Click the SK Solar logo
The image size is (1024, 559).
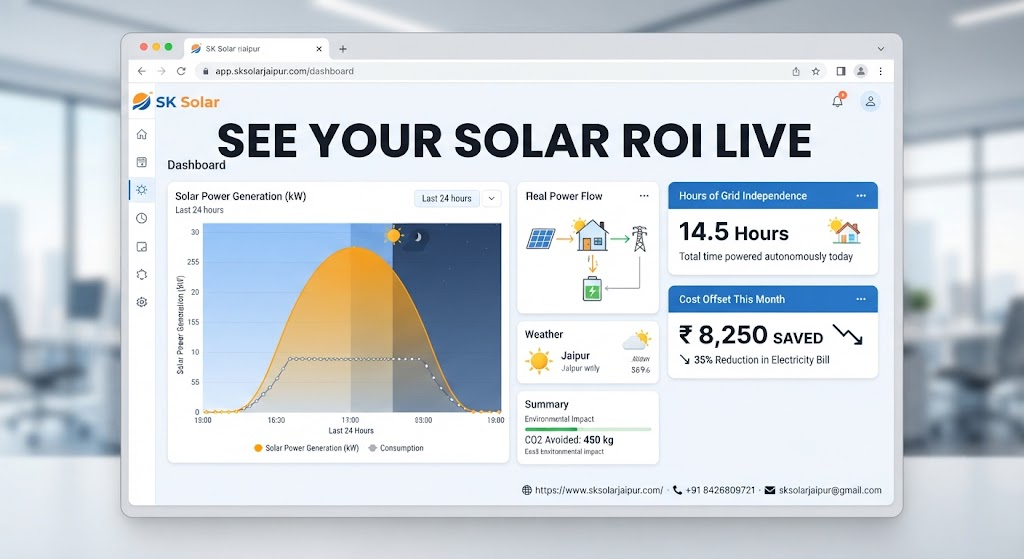(x=175, y=102)
